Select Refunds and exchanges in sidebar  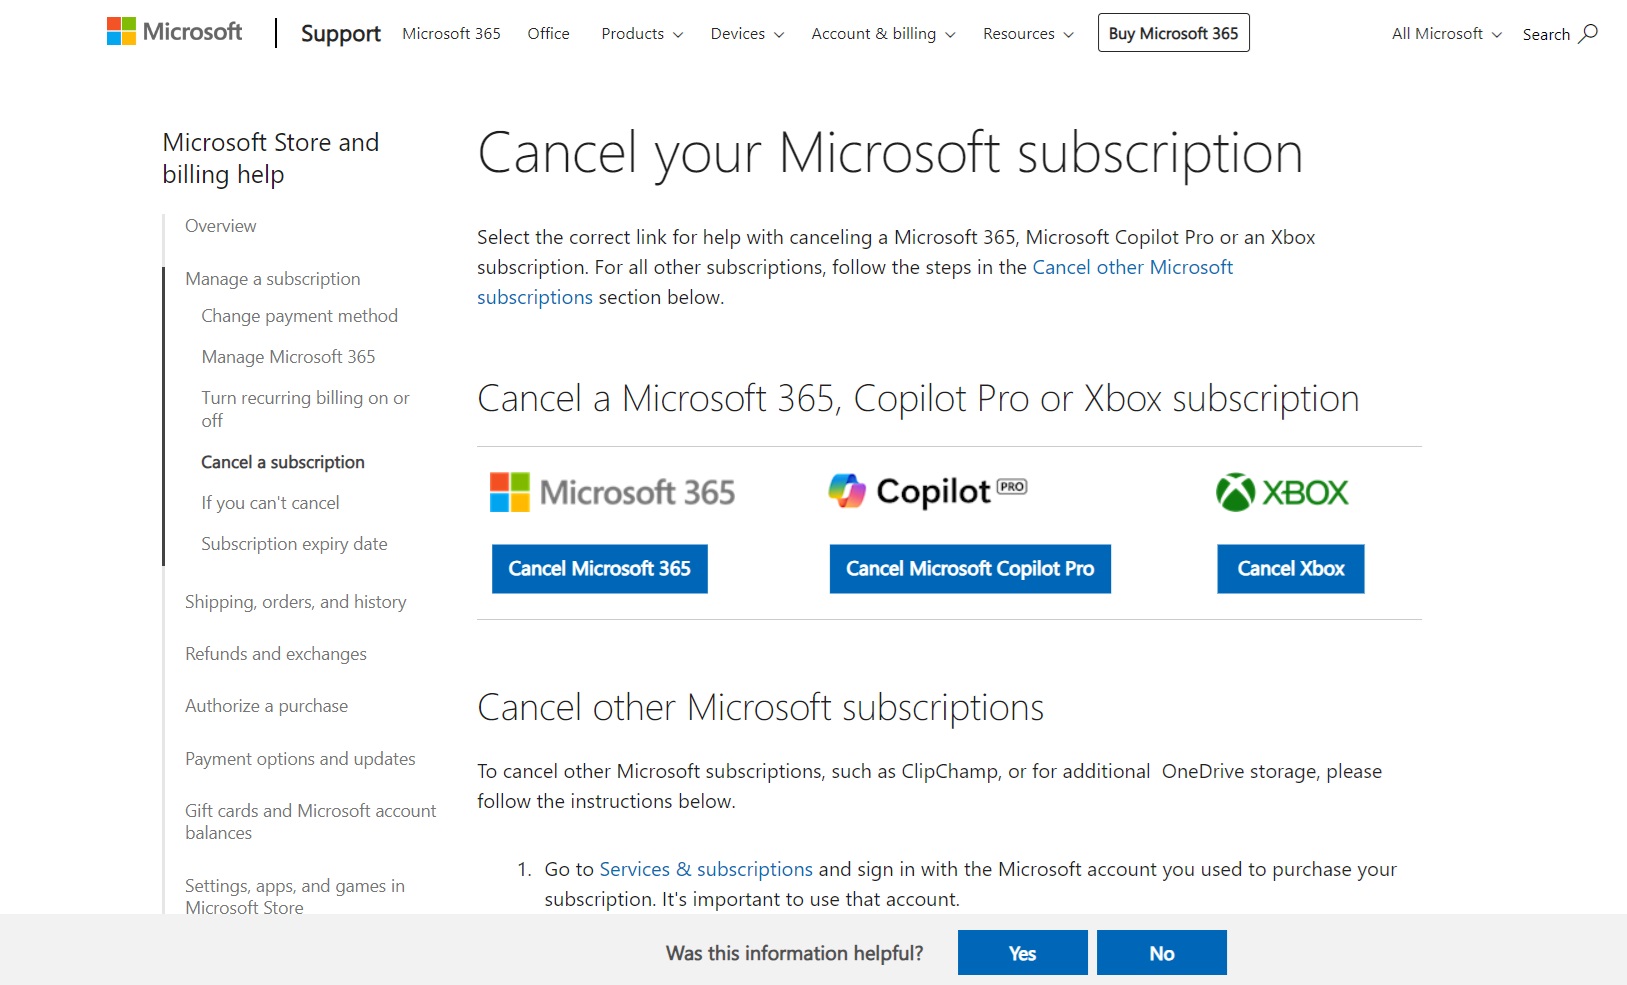(x=276, y=654)
